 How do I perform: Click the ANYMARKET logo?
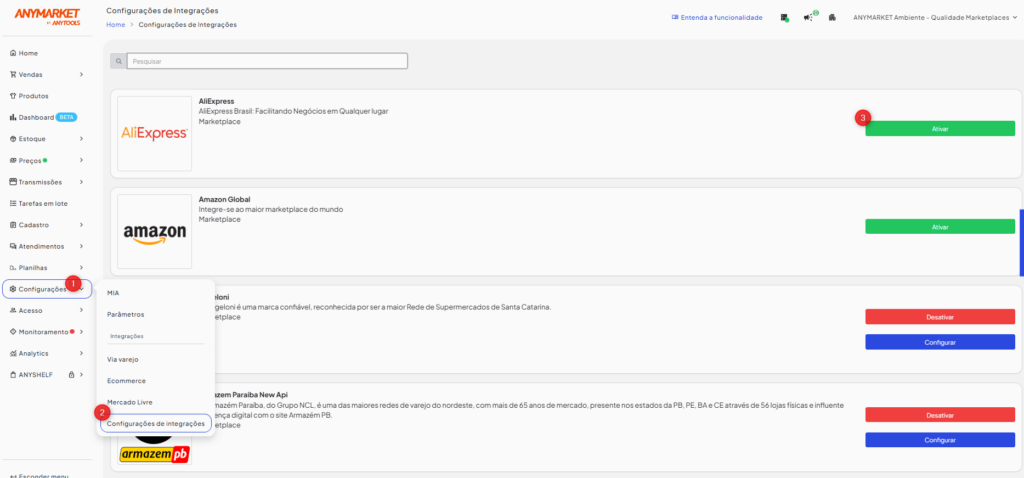pyautogui.click(x=46, y=15)
